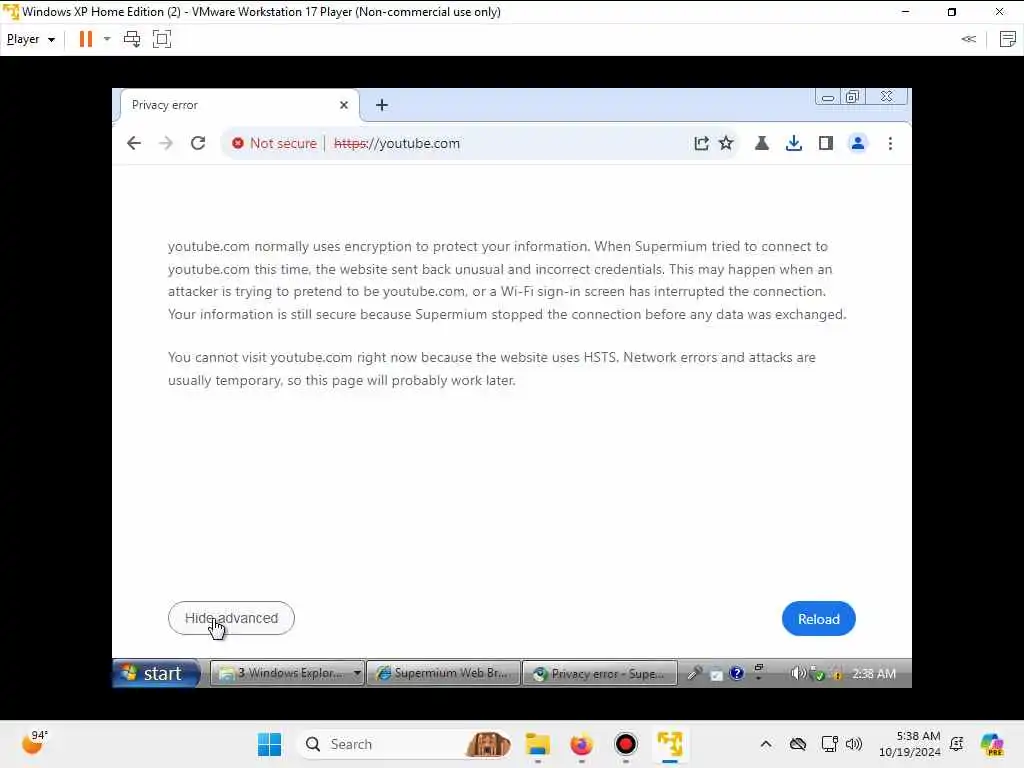Open the profile avatar icon
Image resolution: width=1024 pixels, height=768 pixels.
[857, 143]
